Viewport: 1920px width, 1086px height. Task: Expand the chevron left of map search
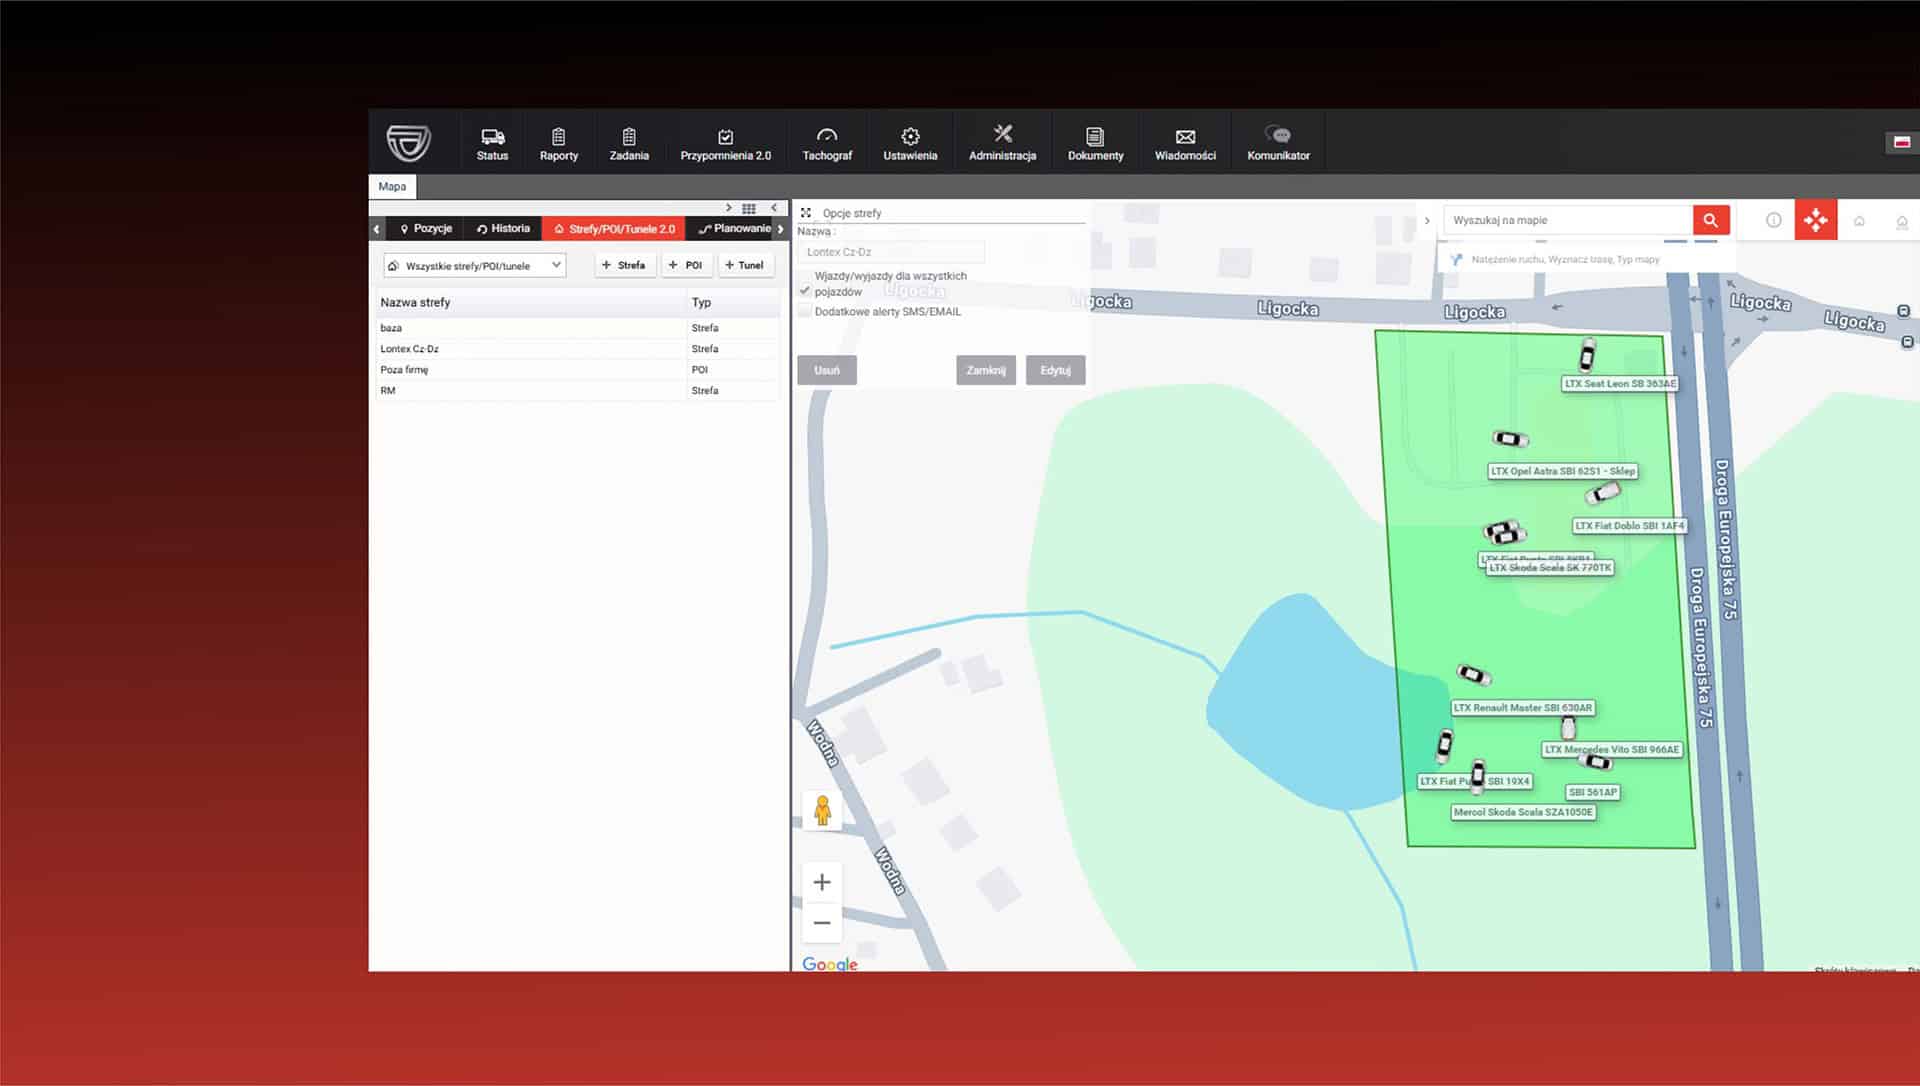tap(1427, 220)
